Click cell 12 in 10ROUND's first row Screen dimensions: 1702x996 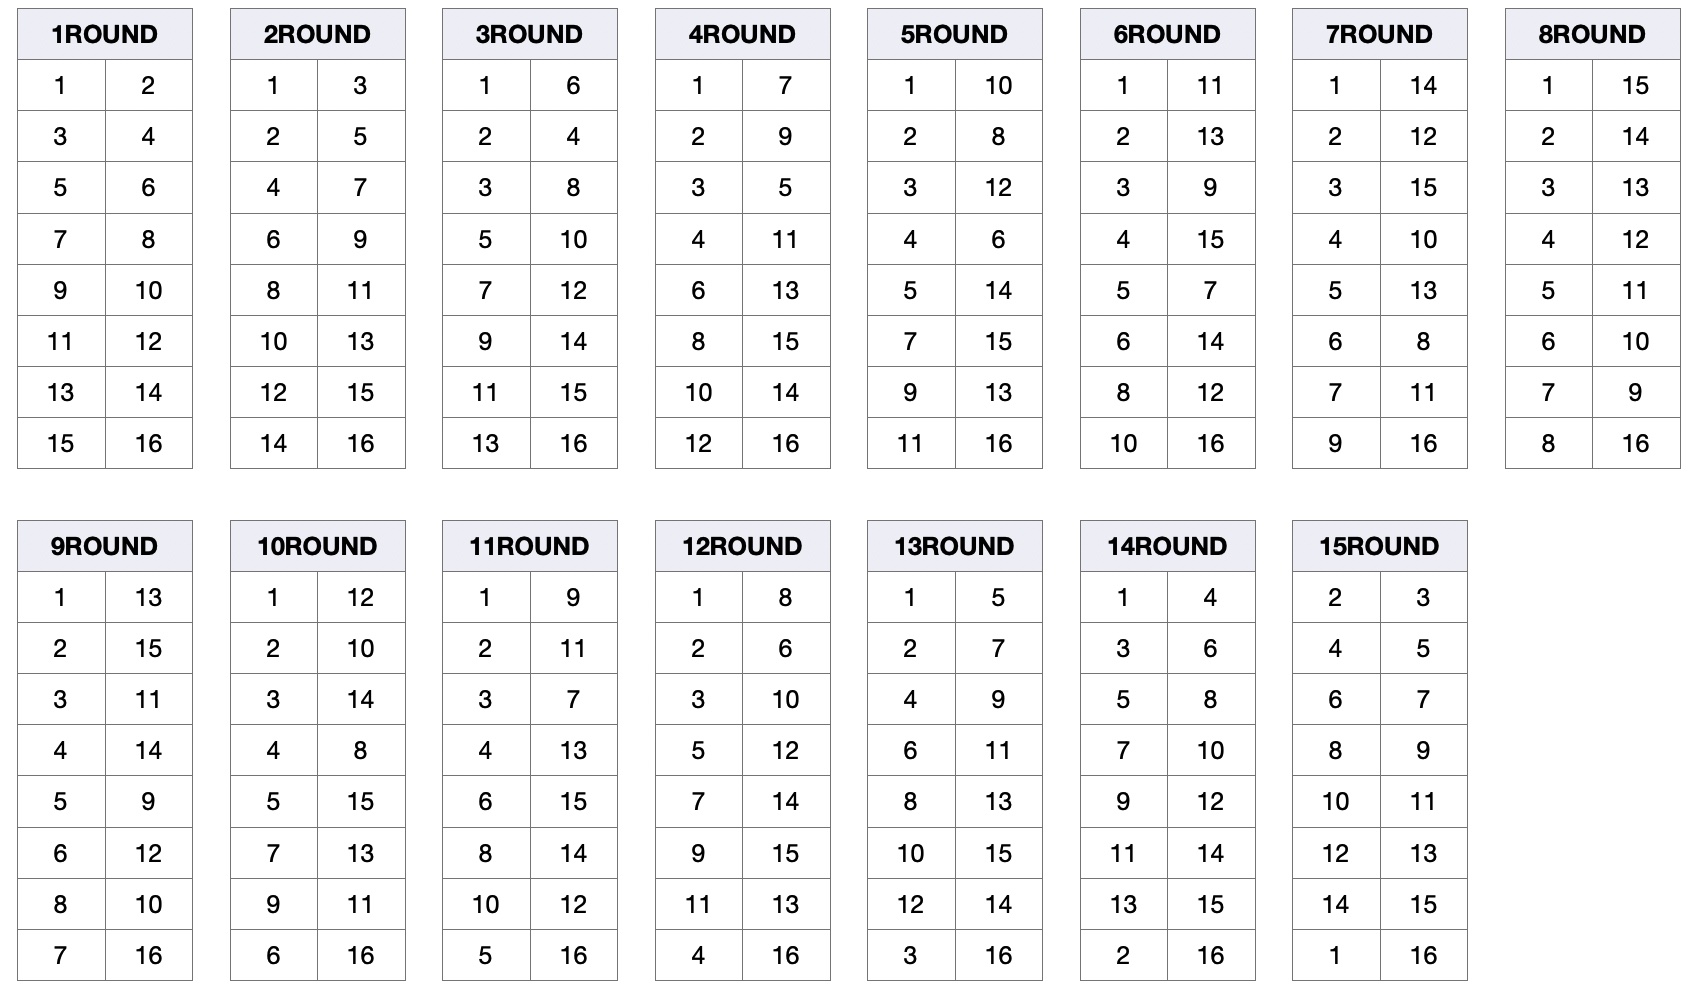tap(361, 597)
